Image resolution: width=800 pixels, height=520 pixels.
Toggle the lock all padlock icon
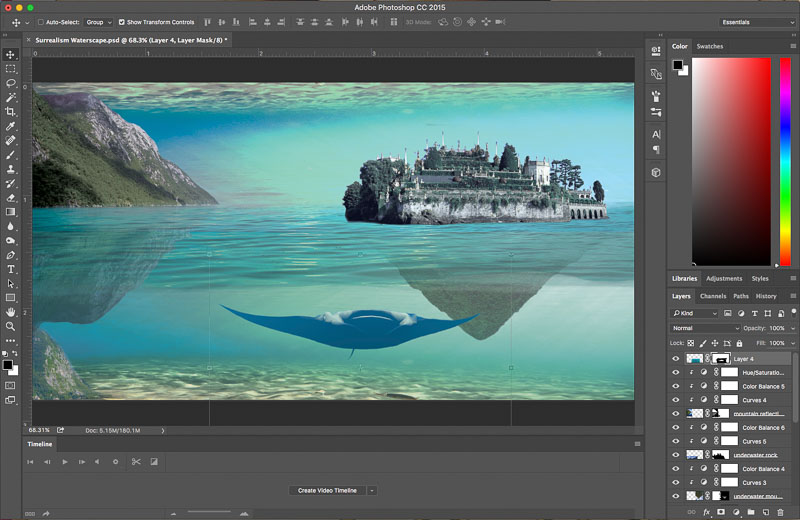[x=739, y=343]
